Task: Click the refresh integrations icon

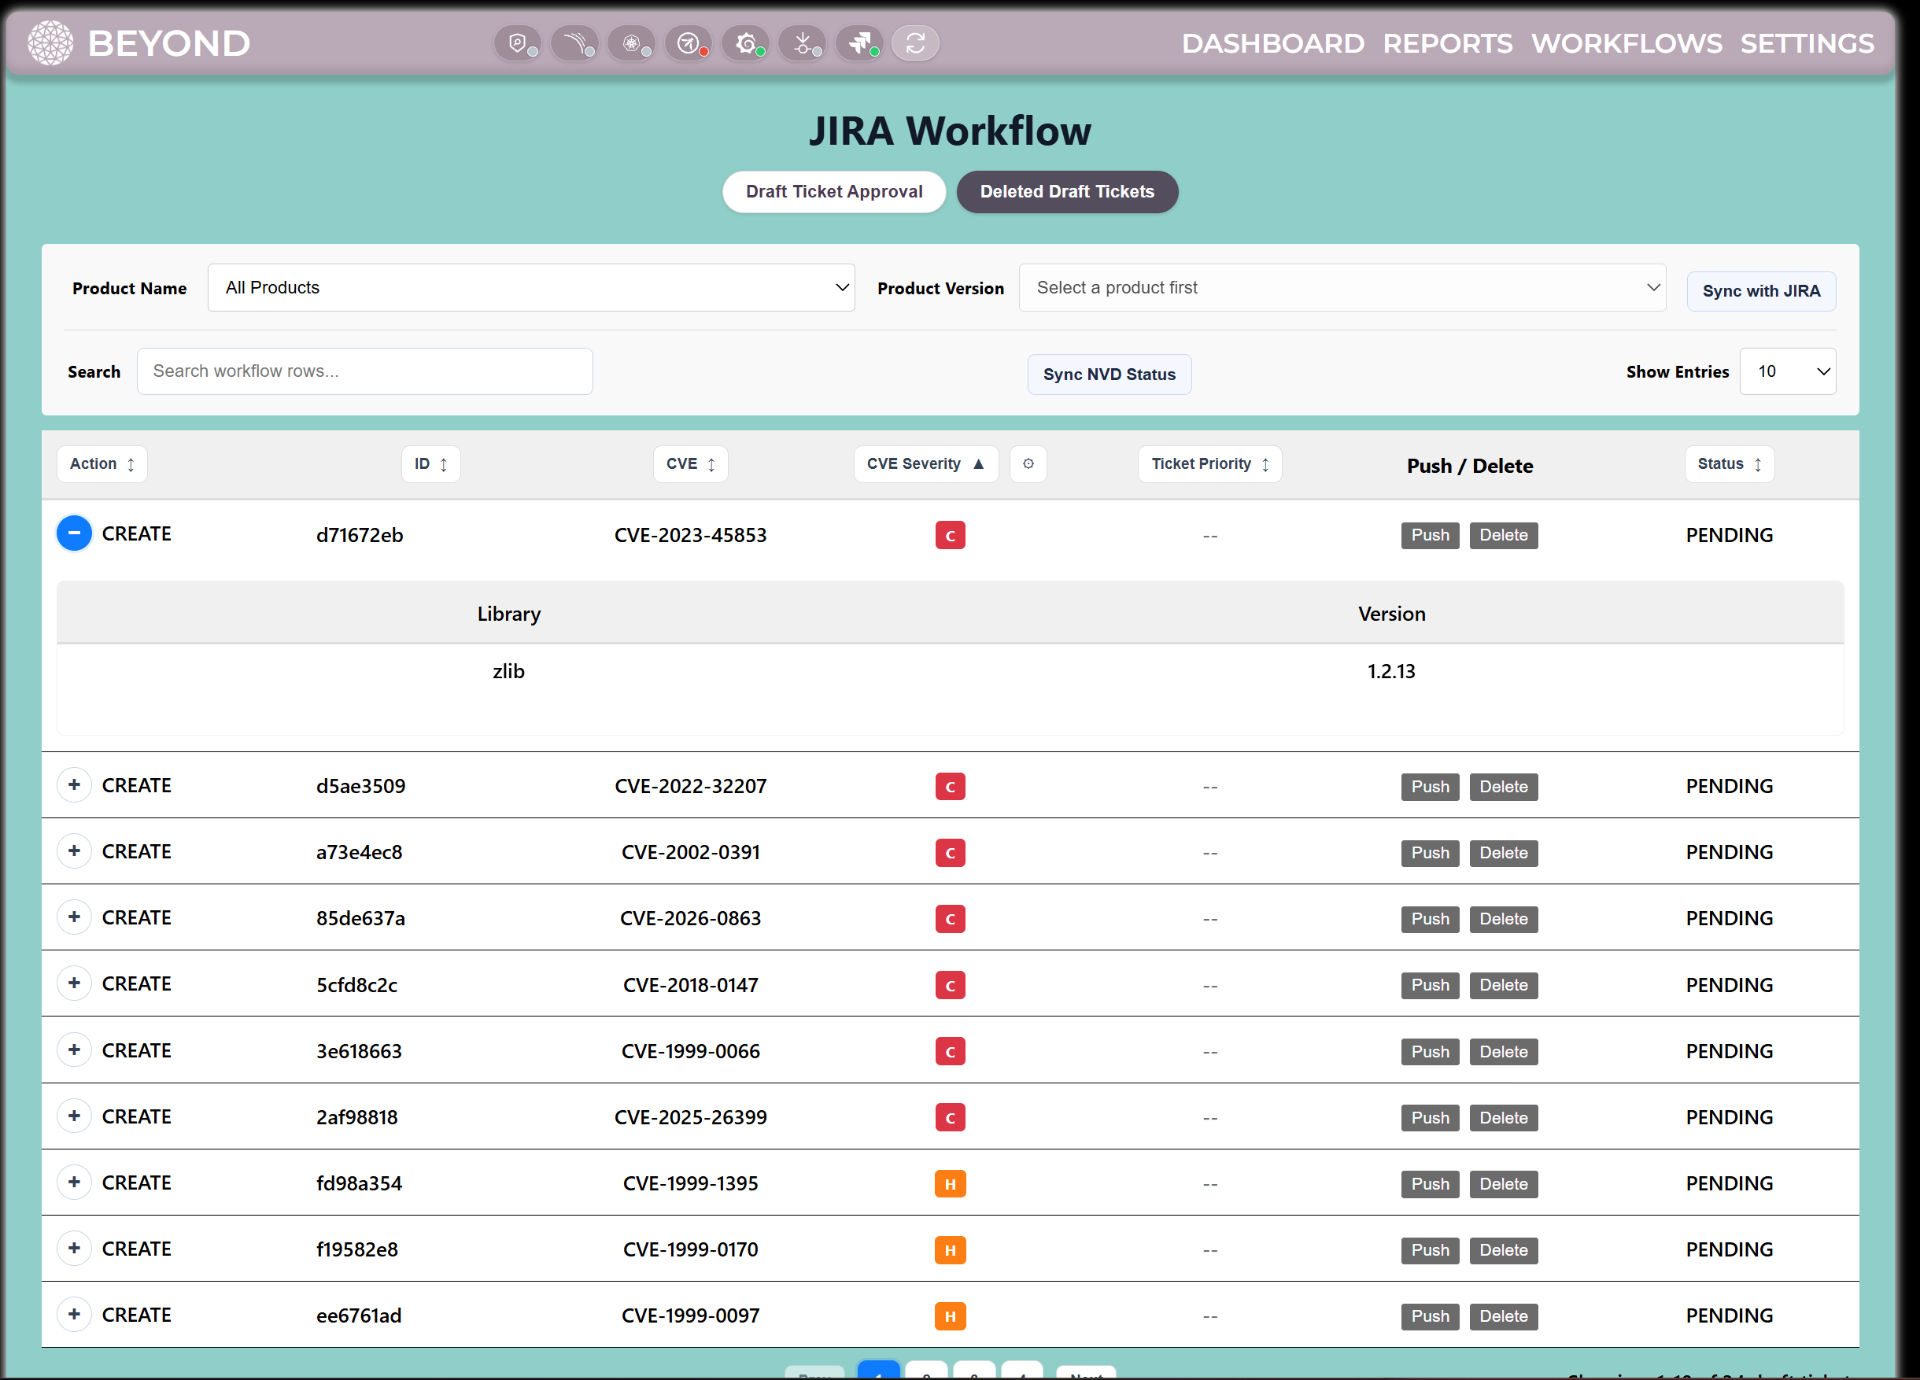Action: (915, 43)
